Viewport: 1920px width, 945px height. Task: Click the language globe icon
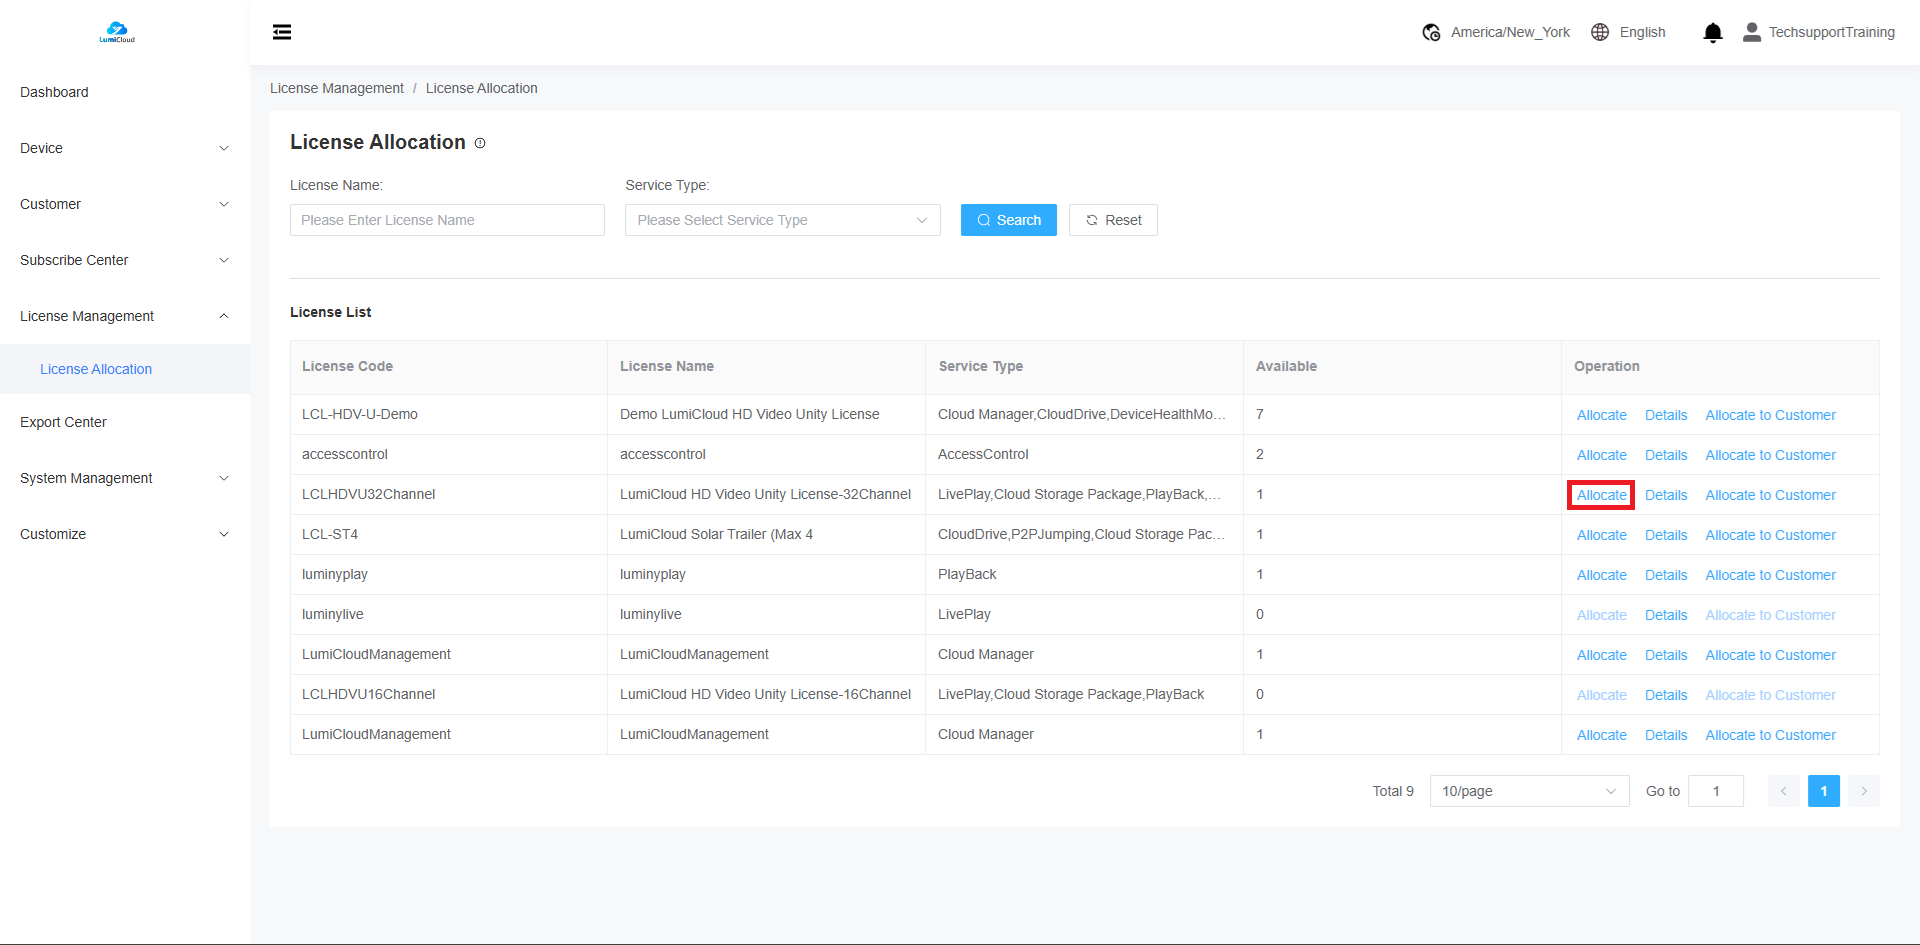pos(1600,32)
